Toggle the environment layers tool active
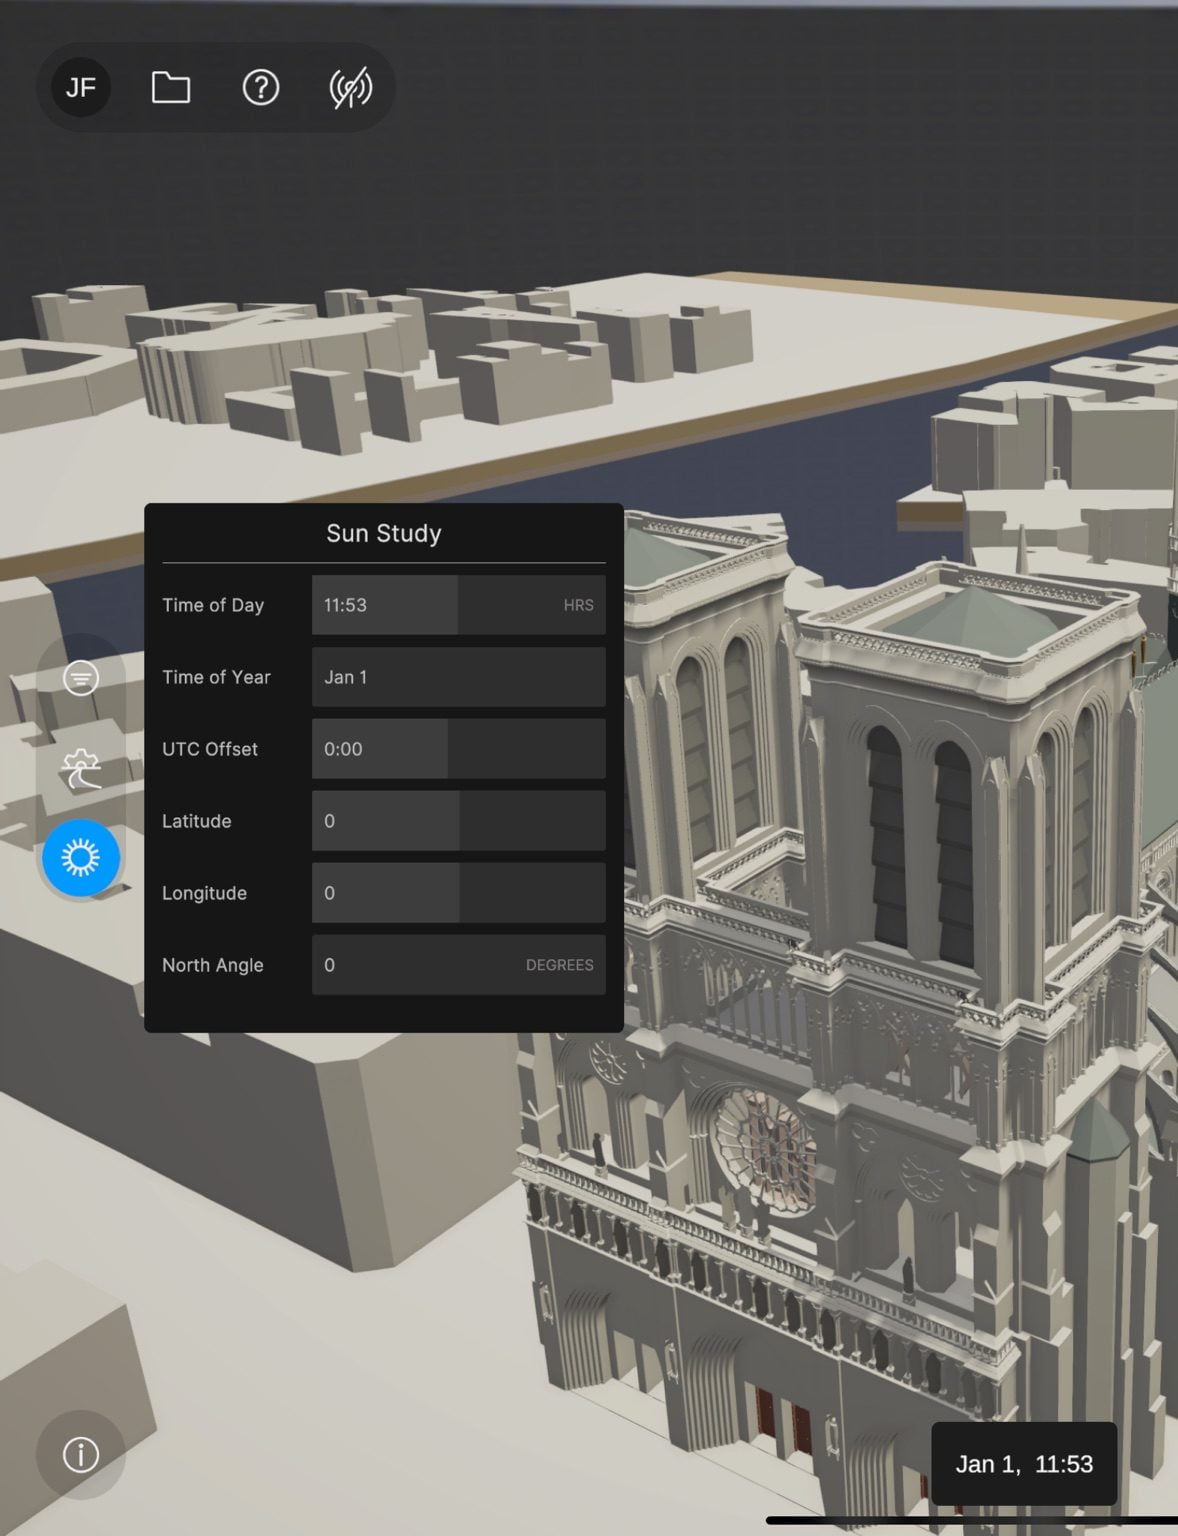The height and width of the screenshot is (1536, 1178). [81, 677]
